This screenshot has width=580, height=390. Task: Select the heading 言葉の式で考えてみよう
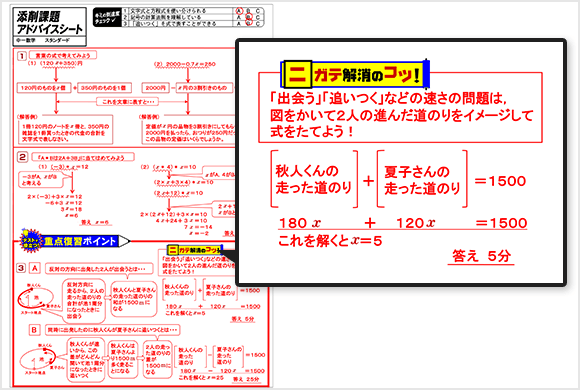pyautogui.click(x=63, y=56)
